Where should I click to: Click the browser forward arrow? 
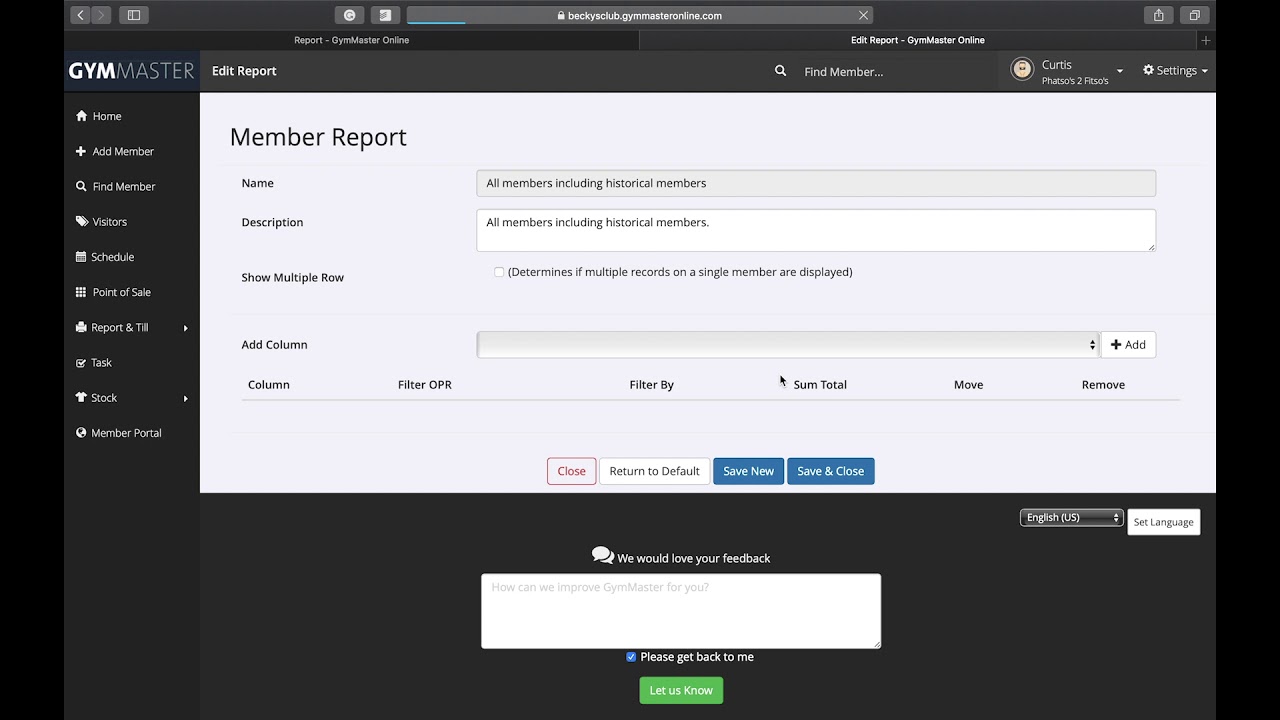pyautogui.click(x=101, y=15)
